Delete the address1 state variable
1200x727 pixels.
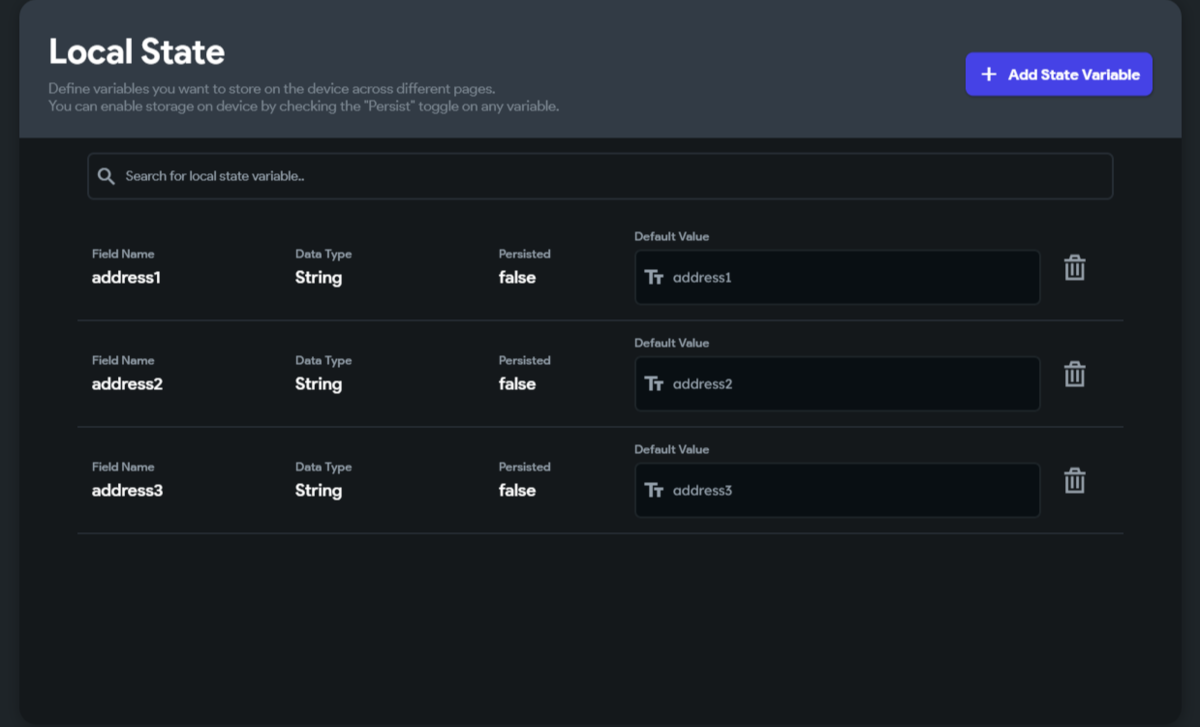coord(1074,268)
